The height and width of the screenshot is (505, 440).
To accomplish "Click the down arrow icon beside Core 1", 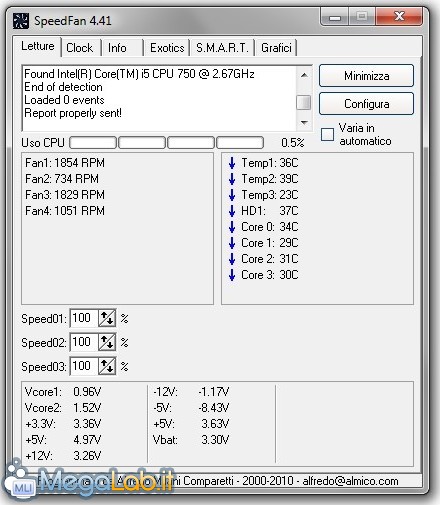I will click(x=232, y=243).
